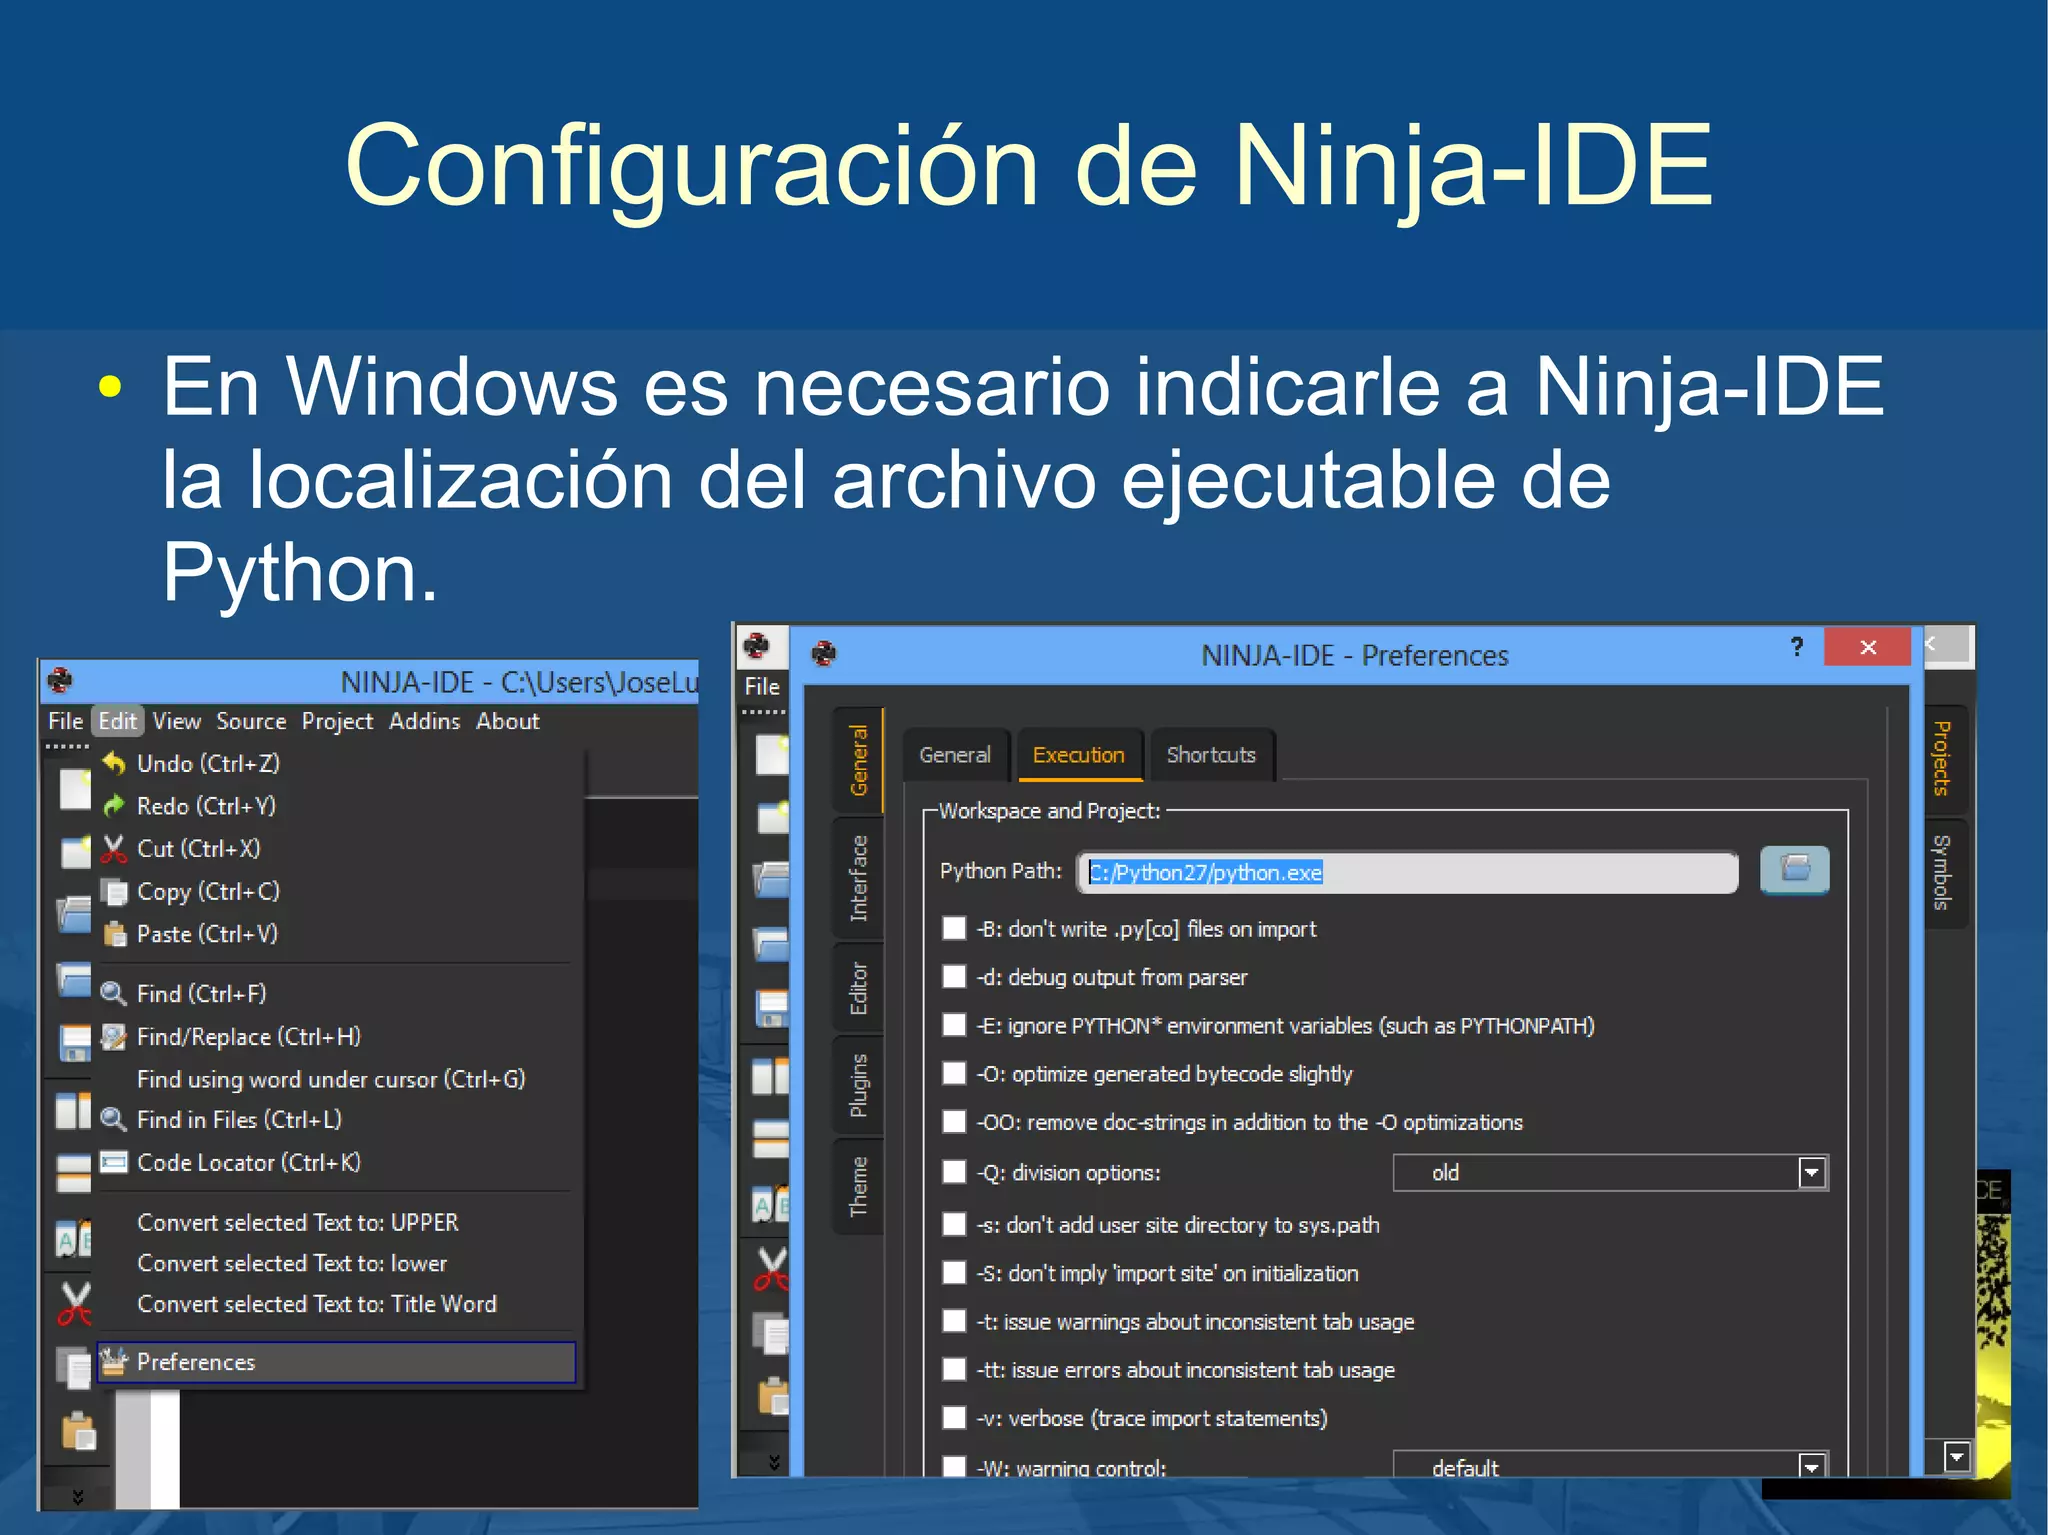2048x1535 pixels.
Task: Open the Project menu
Action: pyautogui.click(x=337, y=721)
